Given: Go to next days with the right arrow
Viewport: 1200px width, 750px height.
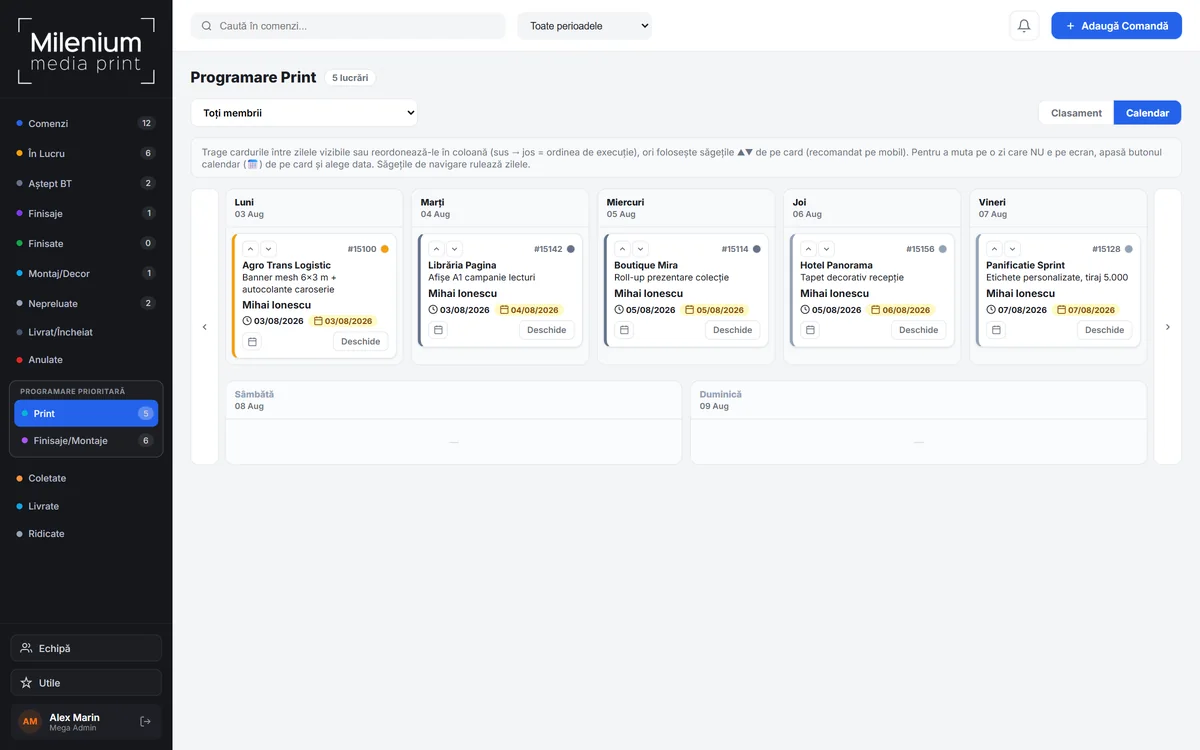Looking at the screenshot, I should coord(1167,327).
